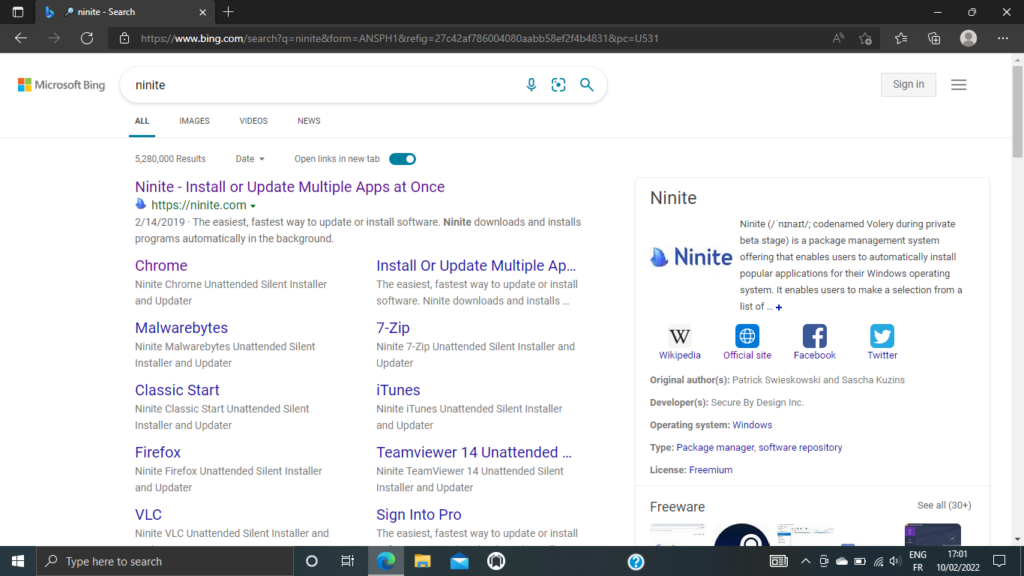Open the Favorites list icon
This screenshot has height=576, width=1024.
pyautogui.click(x=901, y=39)
